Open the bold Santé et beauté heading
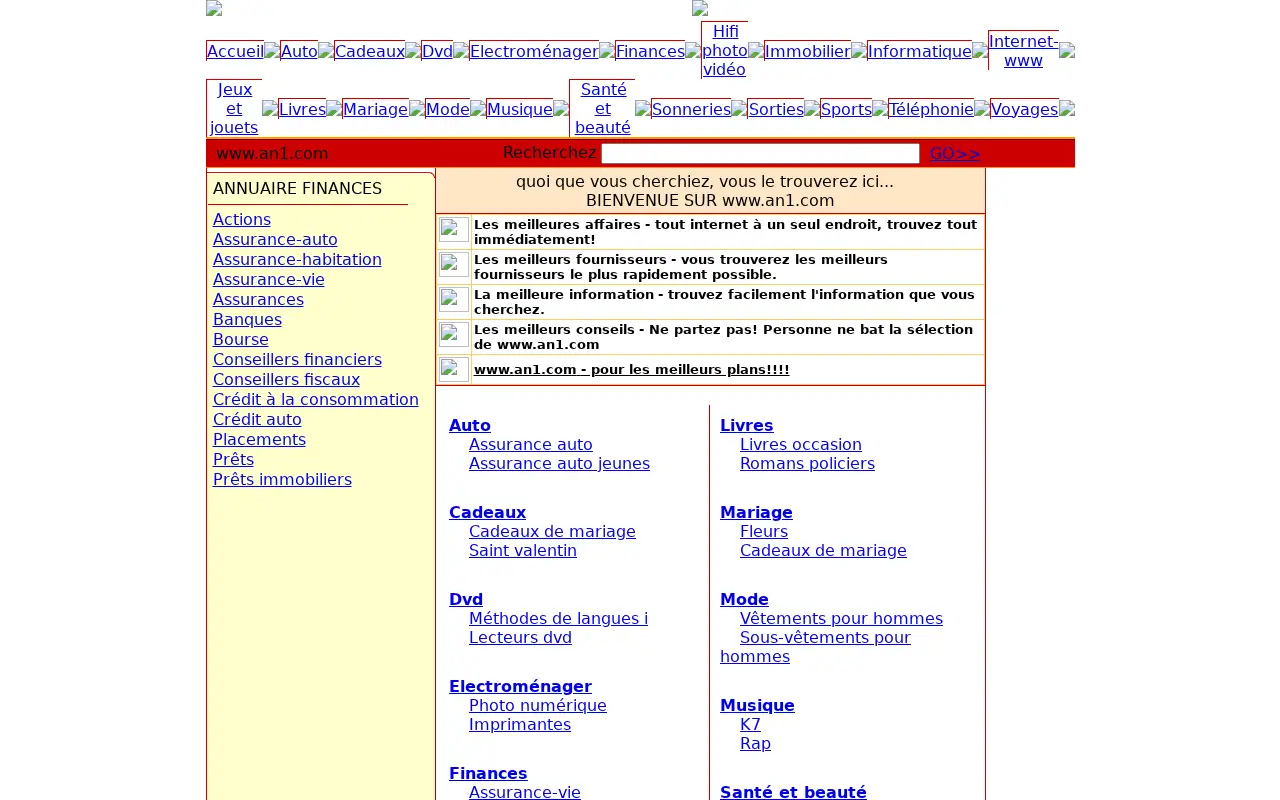Screen dimensions: 1280x800 coord(793,792)
